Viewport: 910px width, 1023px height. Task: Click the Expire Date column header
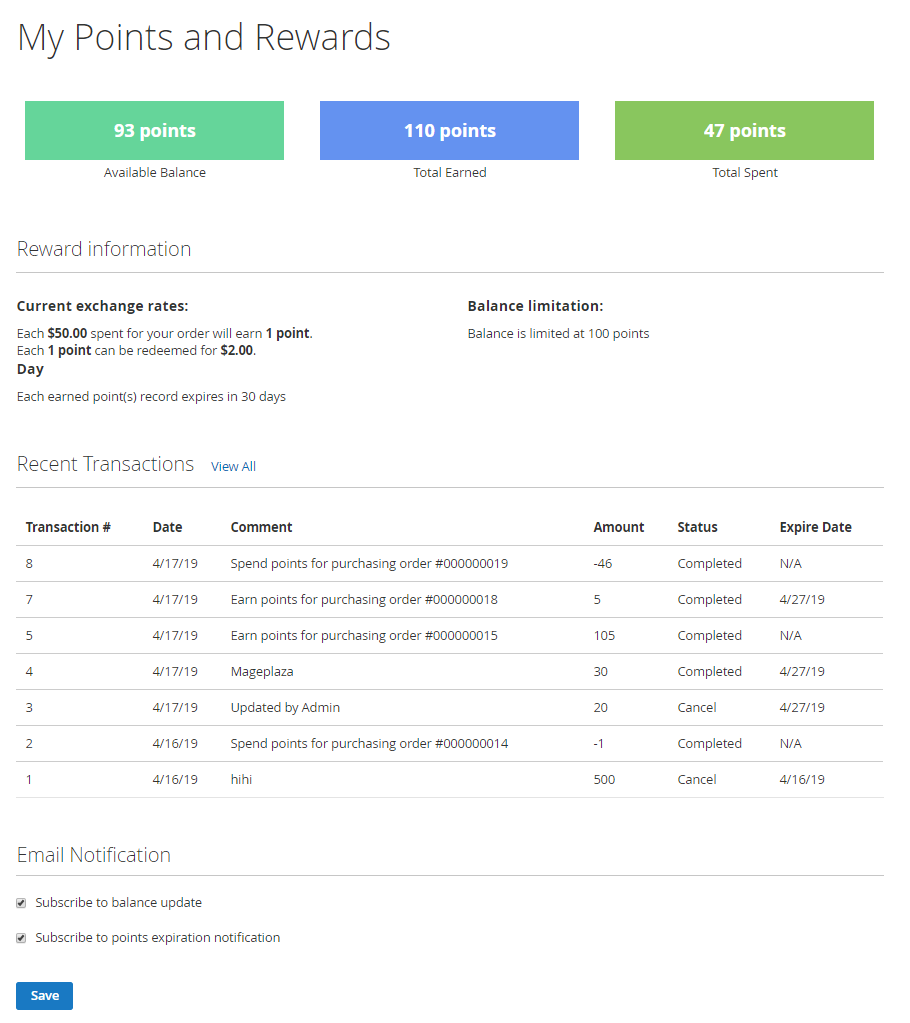click(x=815, y=527)
